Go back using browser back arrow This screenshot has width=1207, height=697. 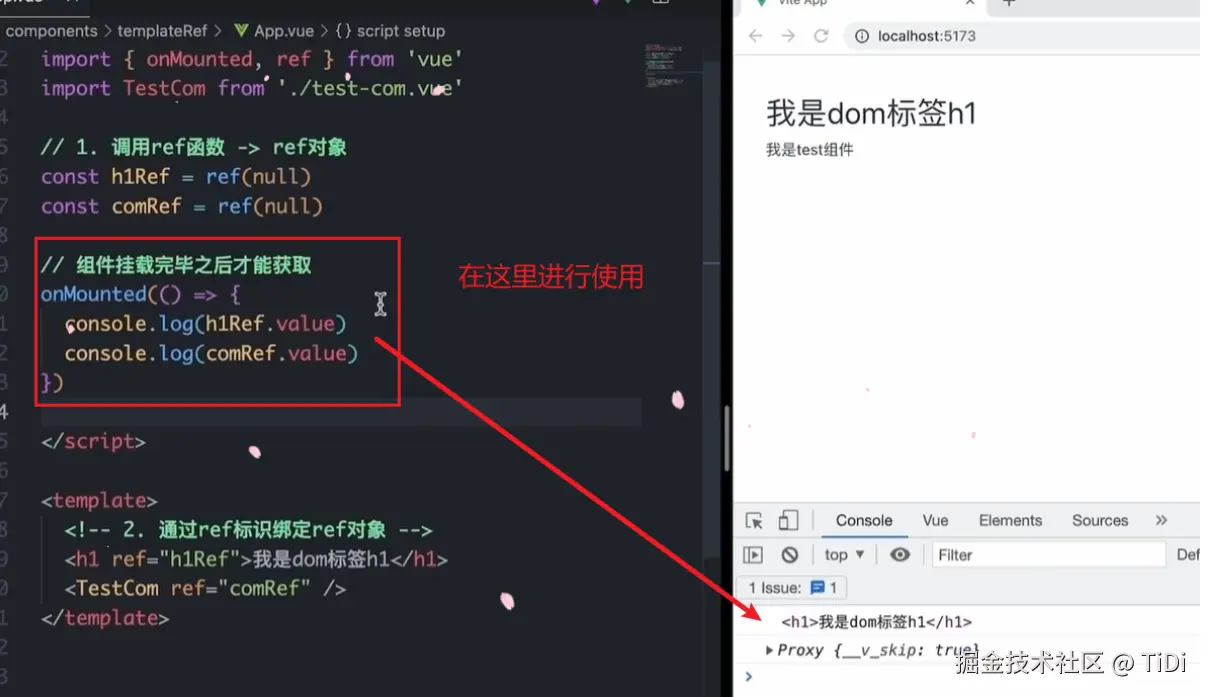(x=756, y=36)
